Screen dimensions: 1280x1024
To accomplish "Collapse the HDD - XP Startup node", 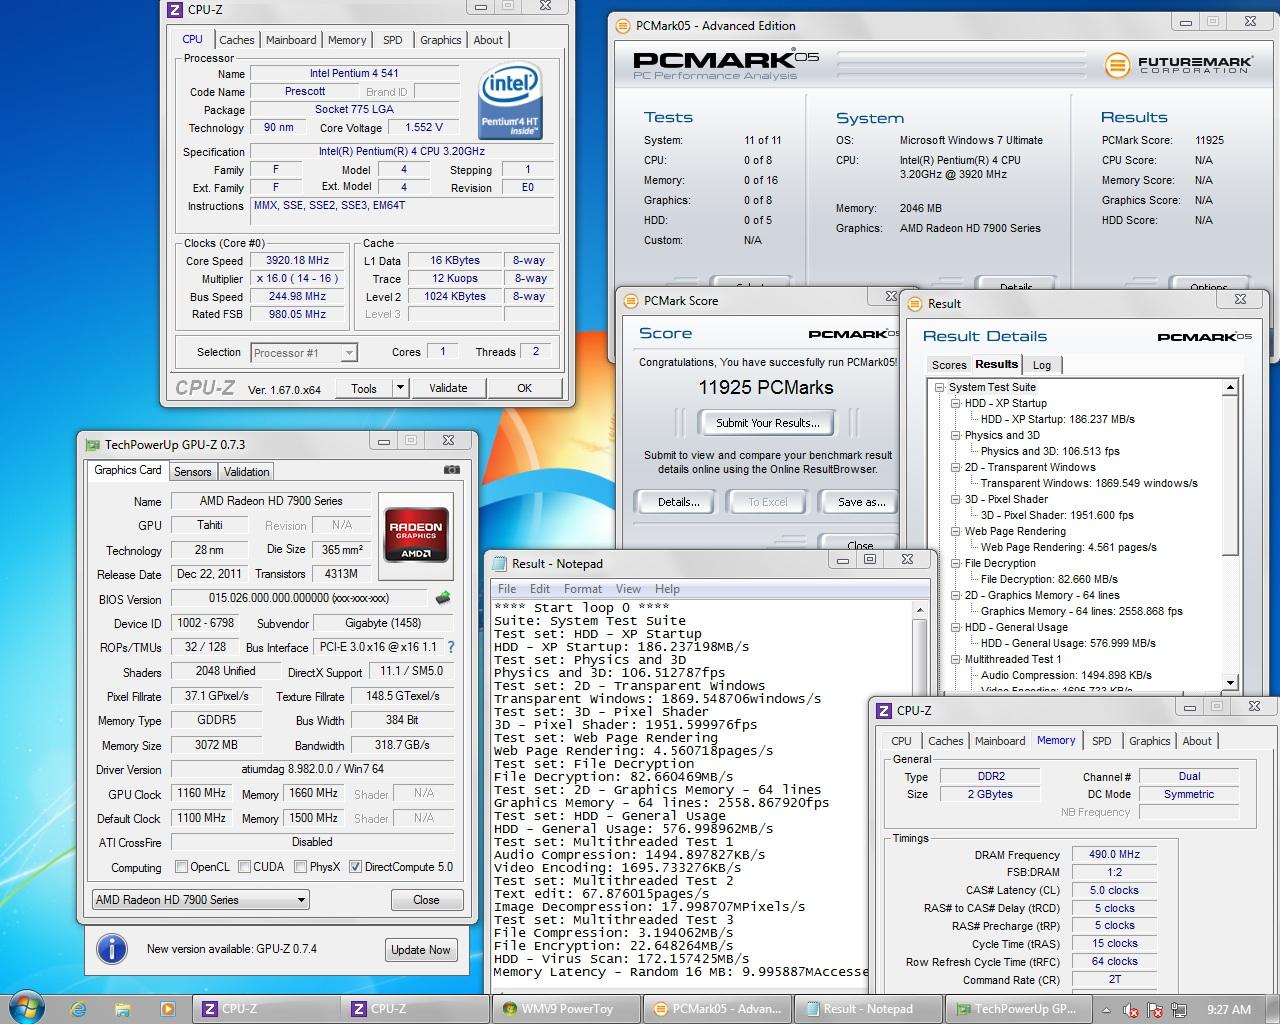I will coord(956,403).
